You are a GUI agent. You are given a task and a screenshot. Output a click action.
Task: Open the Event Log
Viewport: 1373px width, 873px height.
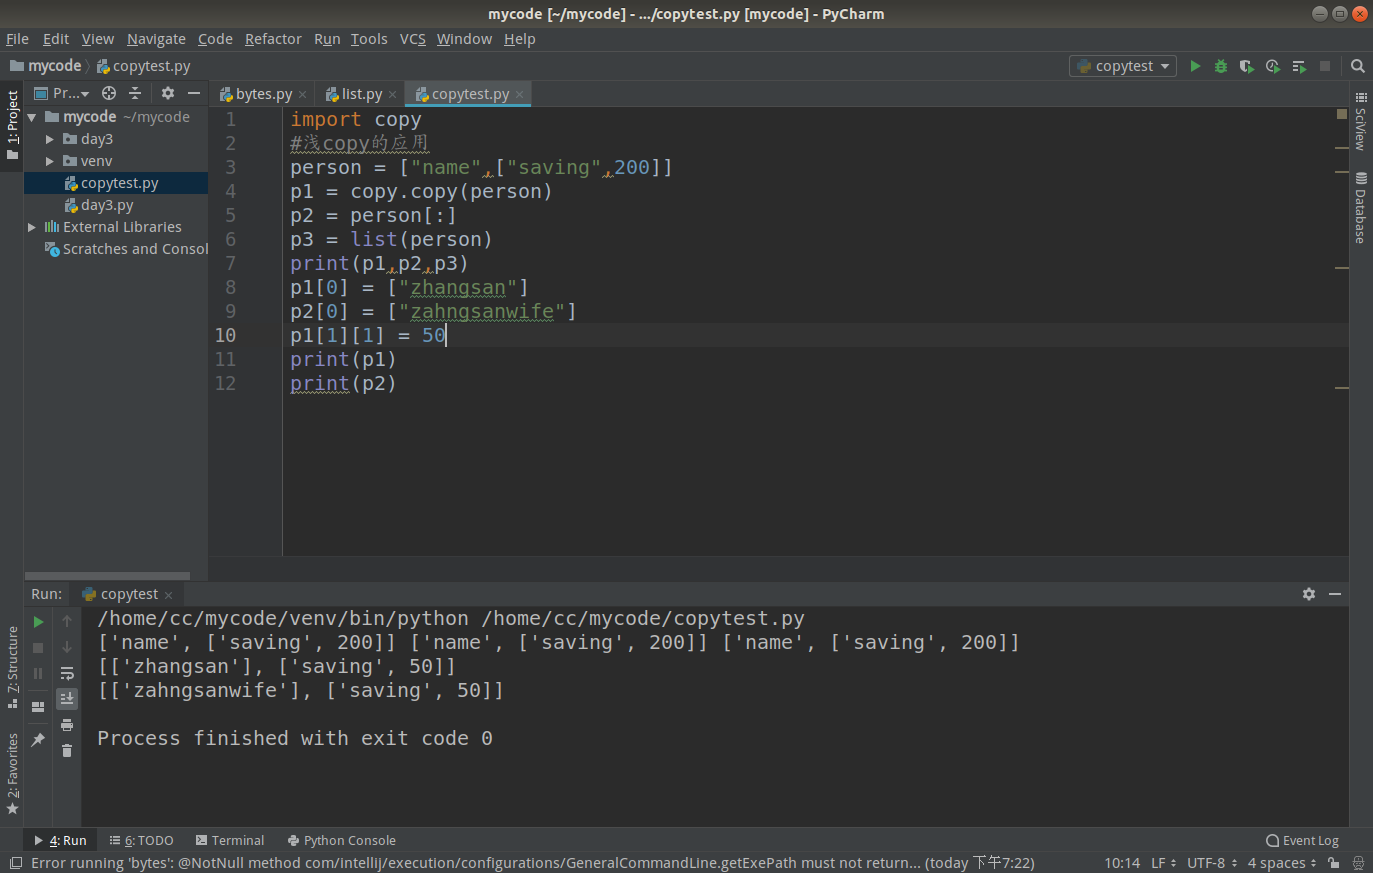point(1302,841)
